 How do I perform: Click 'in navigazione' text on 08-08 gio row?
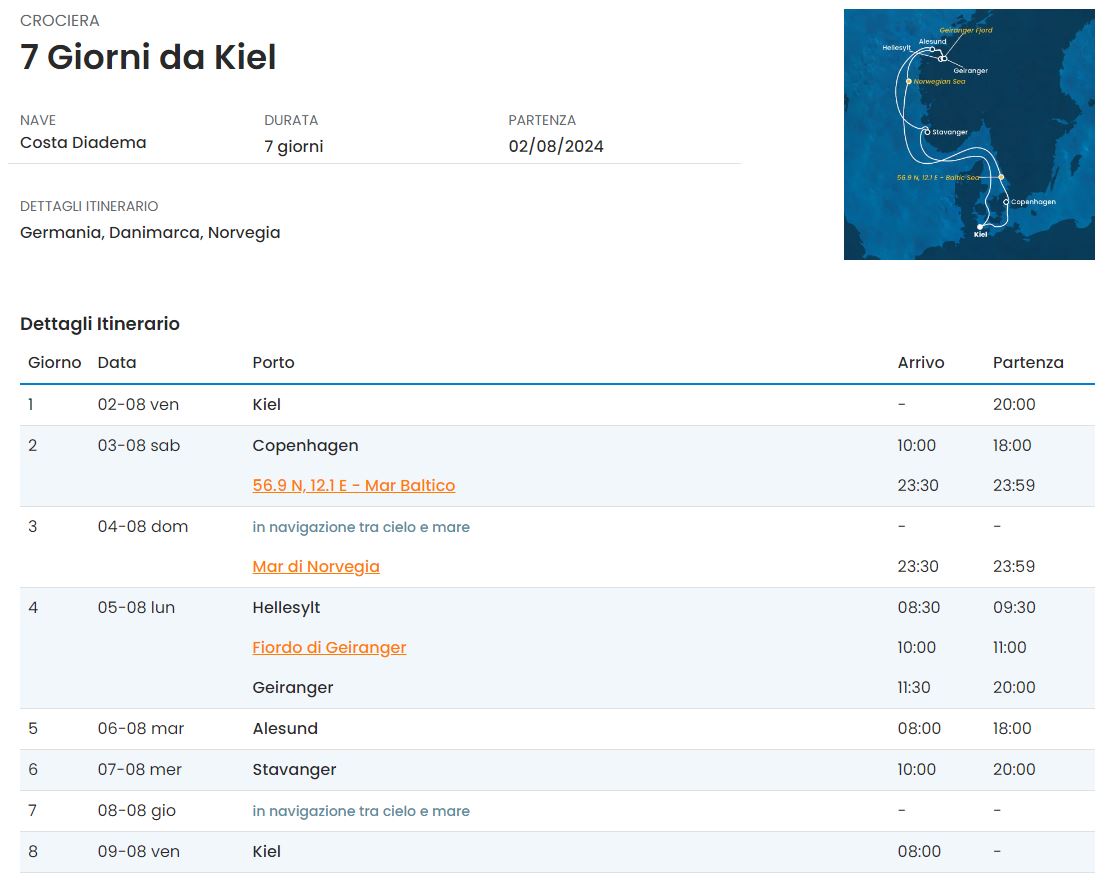[x=361, y=811]
